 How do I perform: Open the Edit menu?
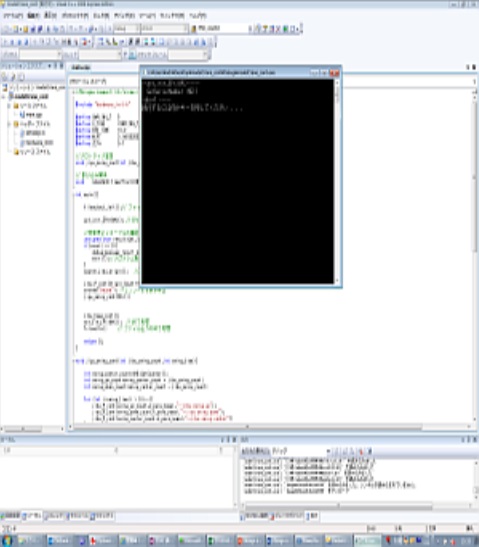point(33,15)
